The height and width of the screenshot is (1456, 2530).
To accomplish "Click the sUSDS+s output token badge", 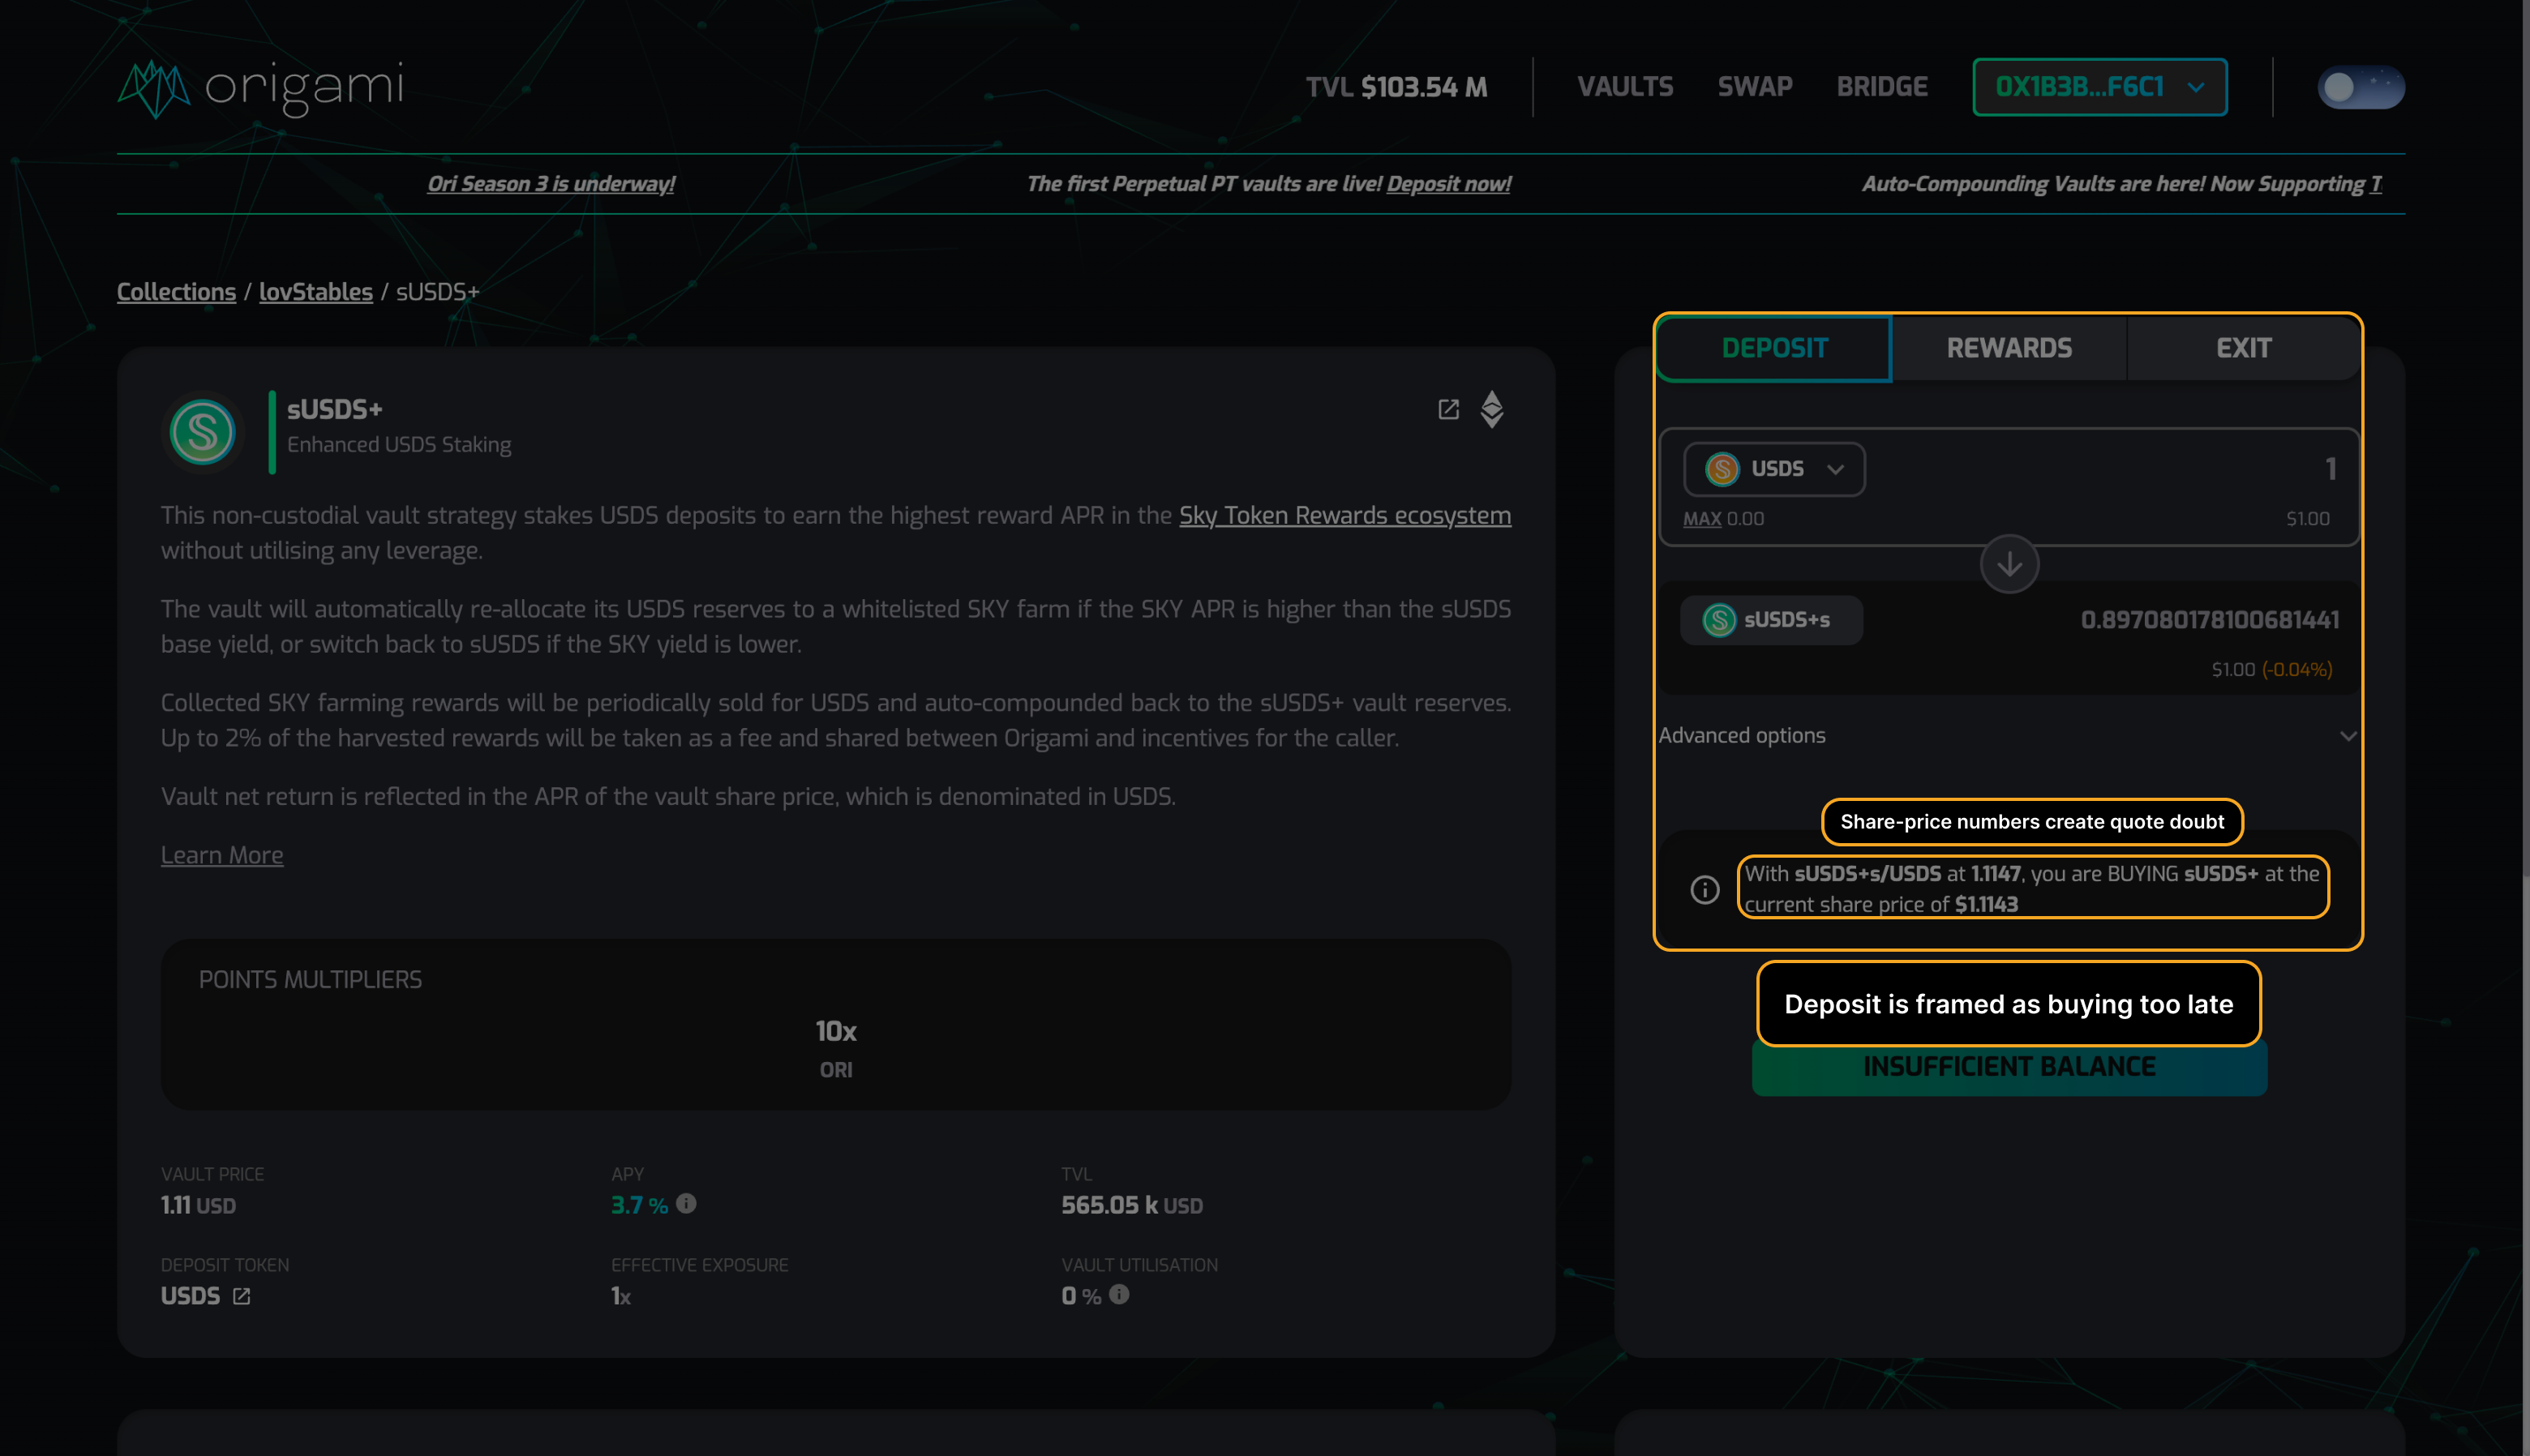I will point(1771,620).
